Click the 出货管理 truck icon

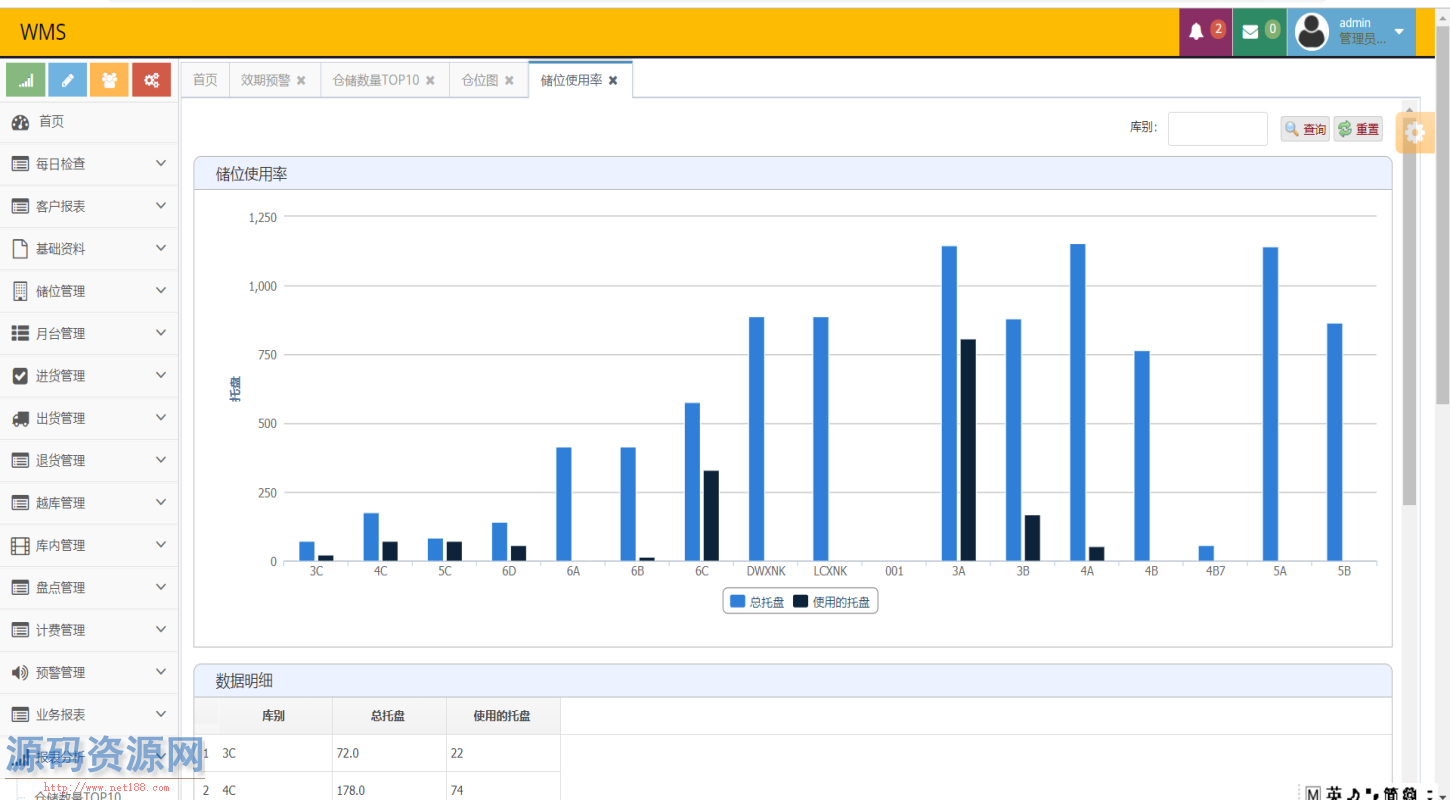pos(20,418)
